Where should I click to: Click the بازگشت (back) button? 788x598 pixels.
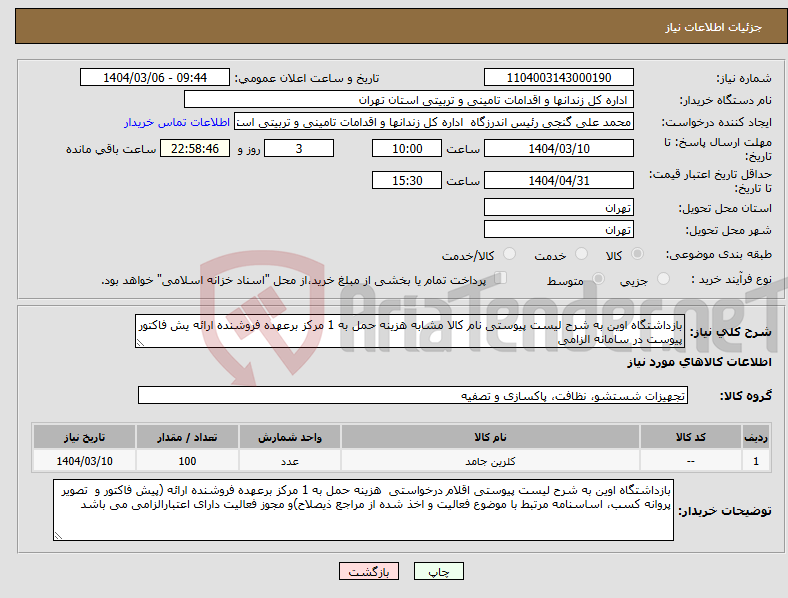(x=369, y=571)
